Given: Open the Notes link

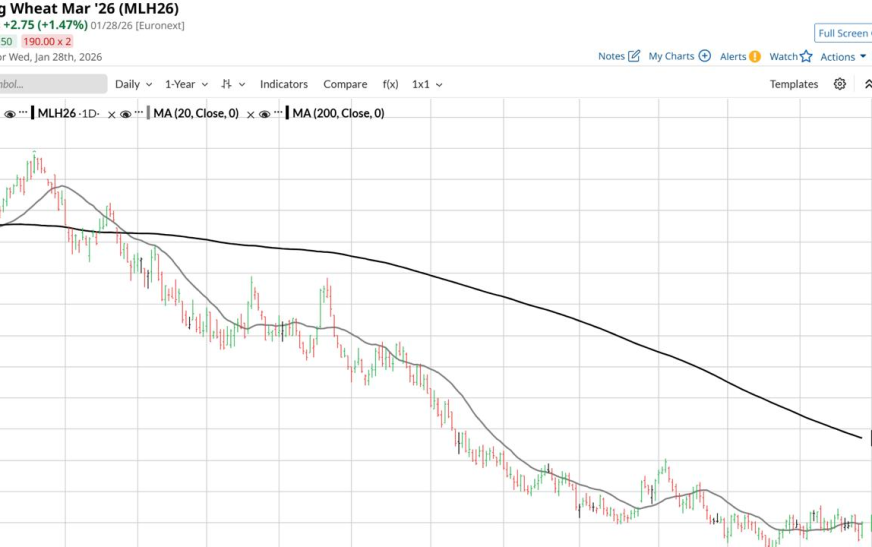Looking at the screenshot, I should (611, 56).
